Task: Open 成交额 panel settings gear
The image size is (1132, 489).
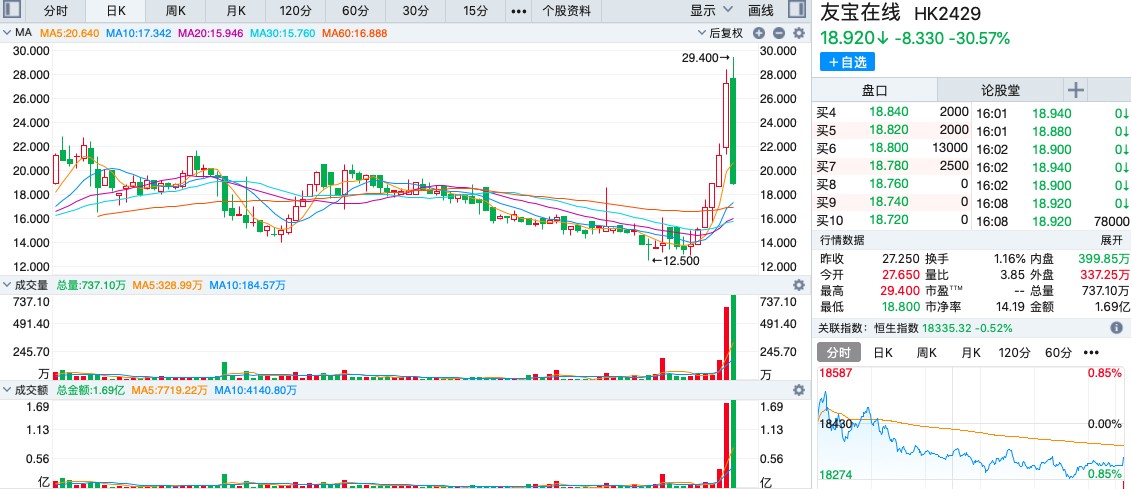Action: (x=798, y=390)
